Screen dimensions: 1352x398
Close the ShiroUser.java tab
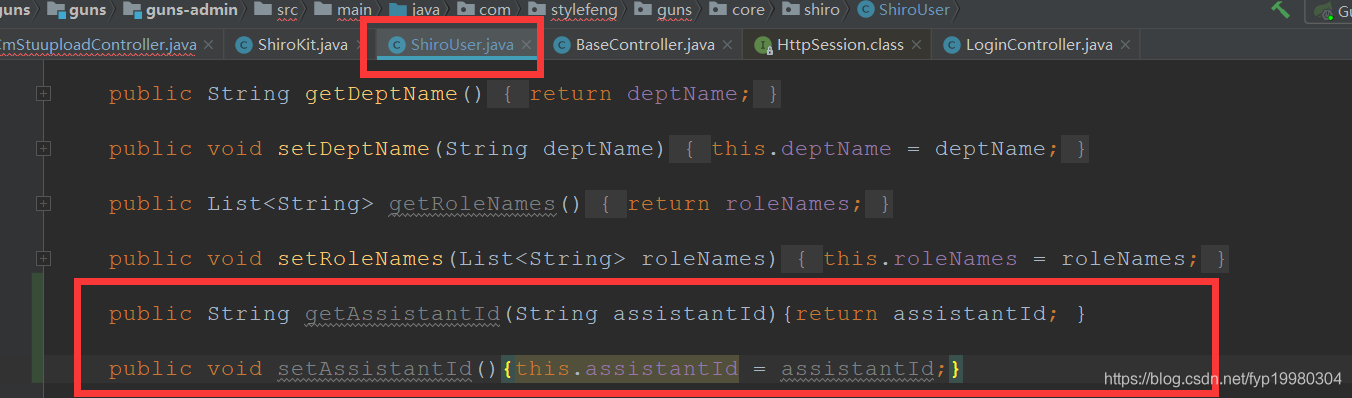pyautogui.click(x=525, y=45)
